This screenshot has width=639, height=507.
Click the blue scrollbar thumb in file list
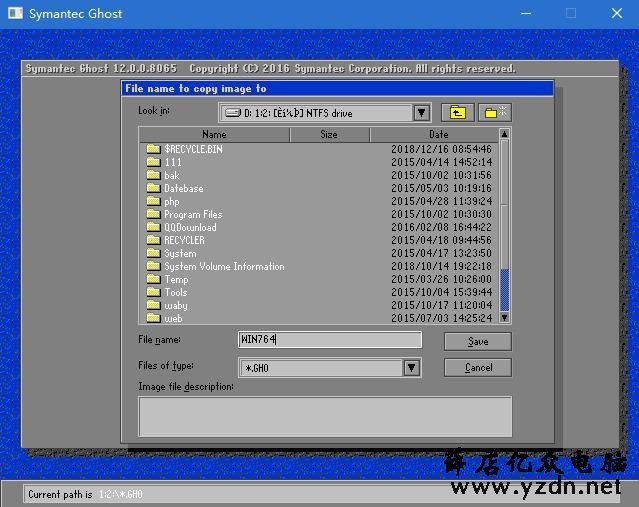pyautogui.click(x=505, y=290)
